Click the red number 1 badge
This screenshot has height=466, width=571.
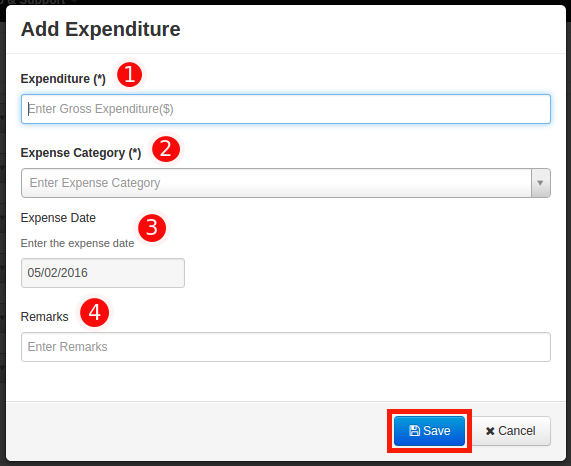pos(130,75)
